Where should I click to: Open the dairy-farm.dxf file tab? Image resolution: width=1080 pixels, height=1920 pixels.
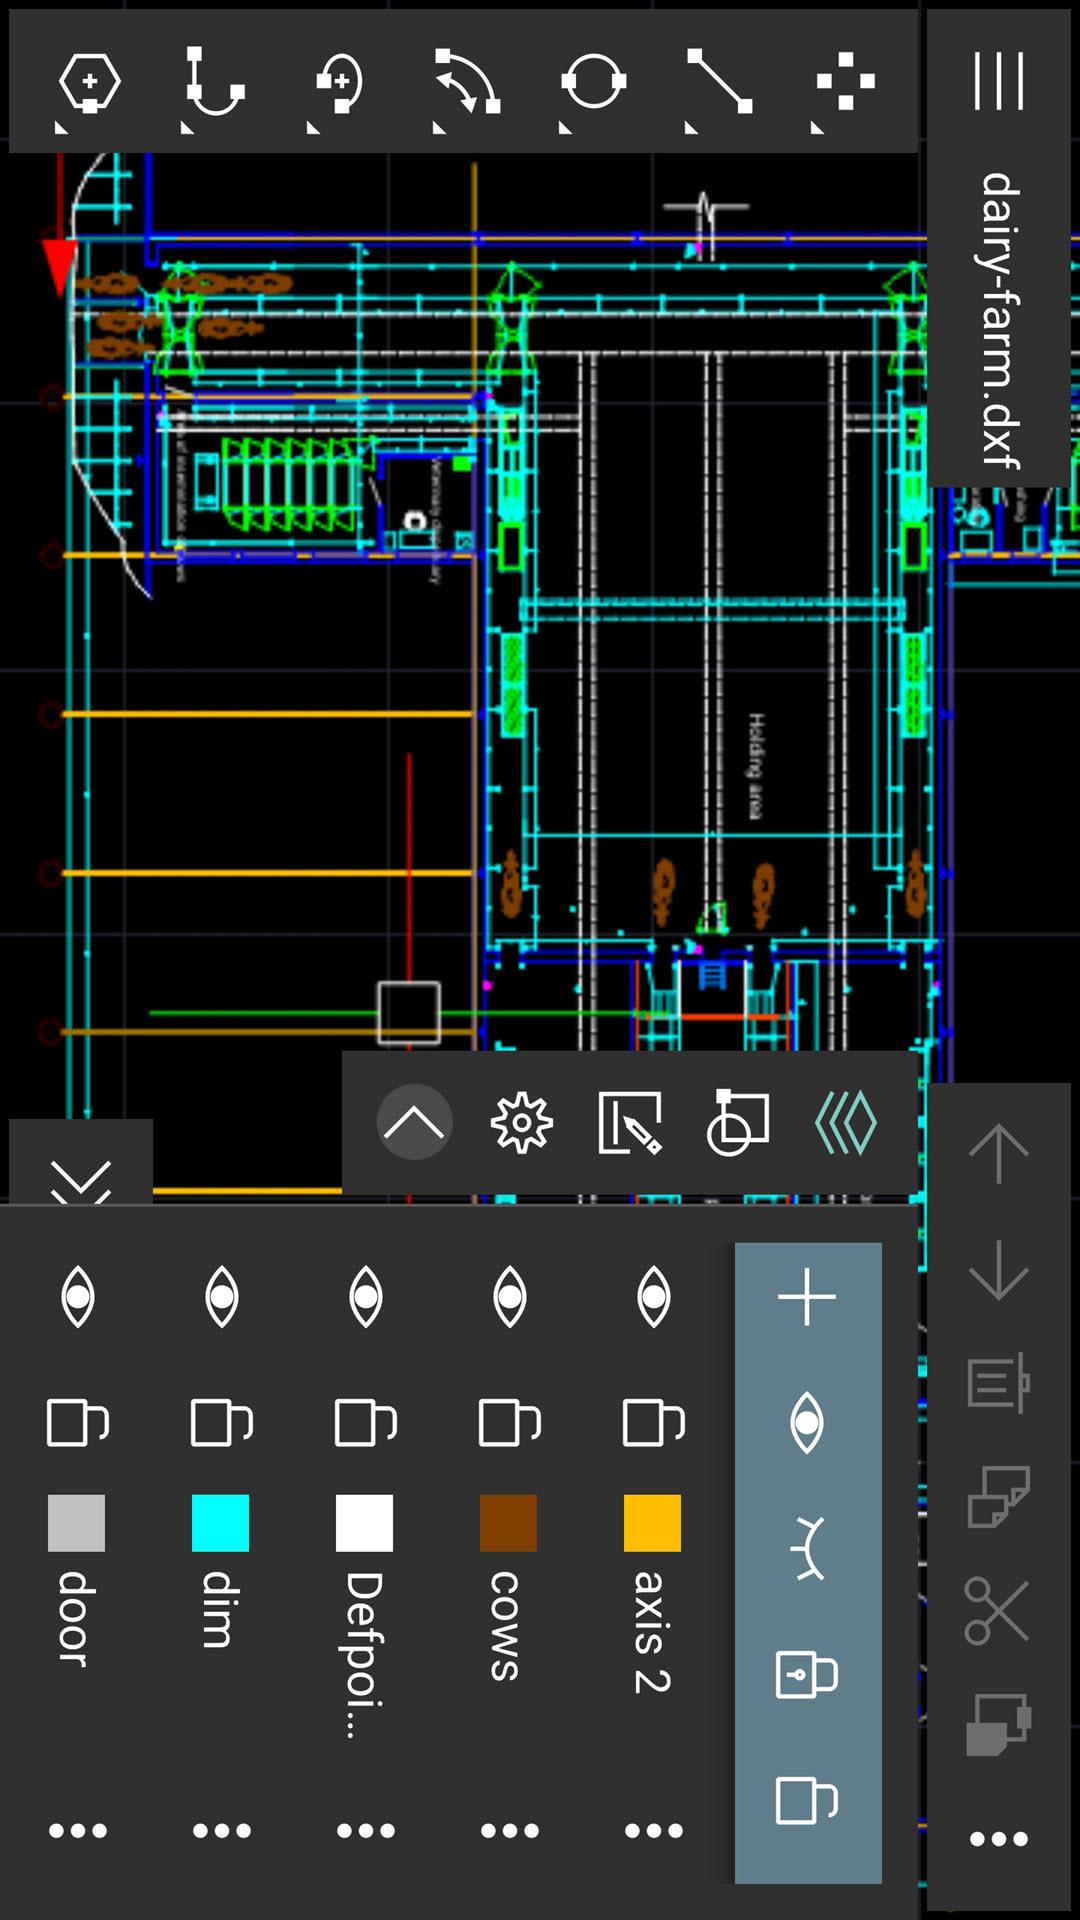coord(999,320)
